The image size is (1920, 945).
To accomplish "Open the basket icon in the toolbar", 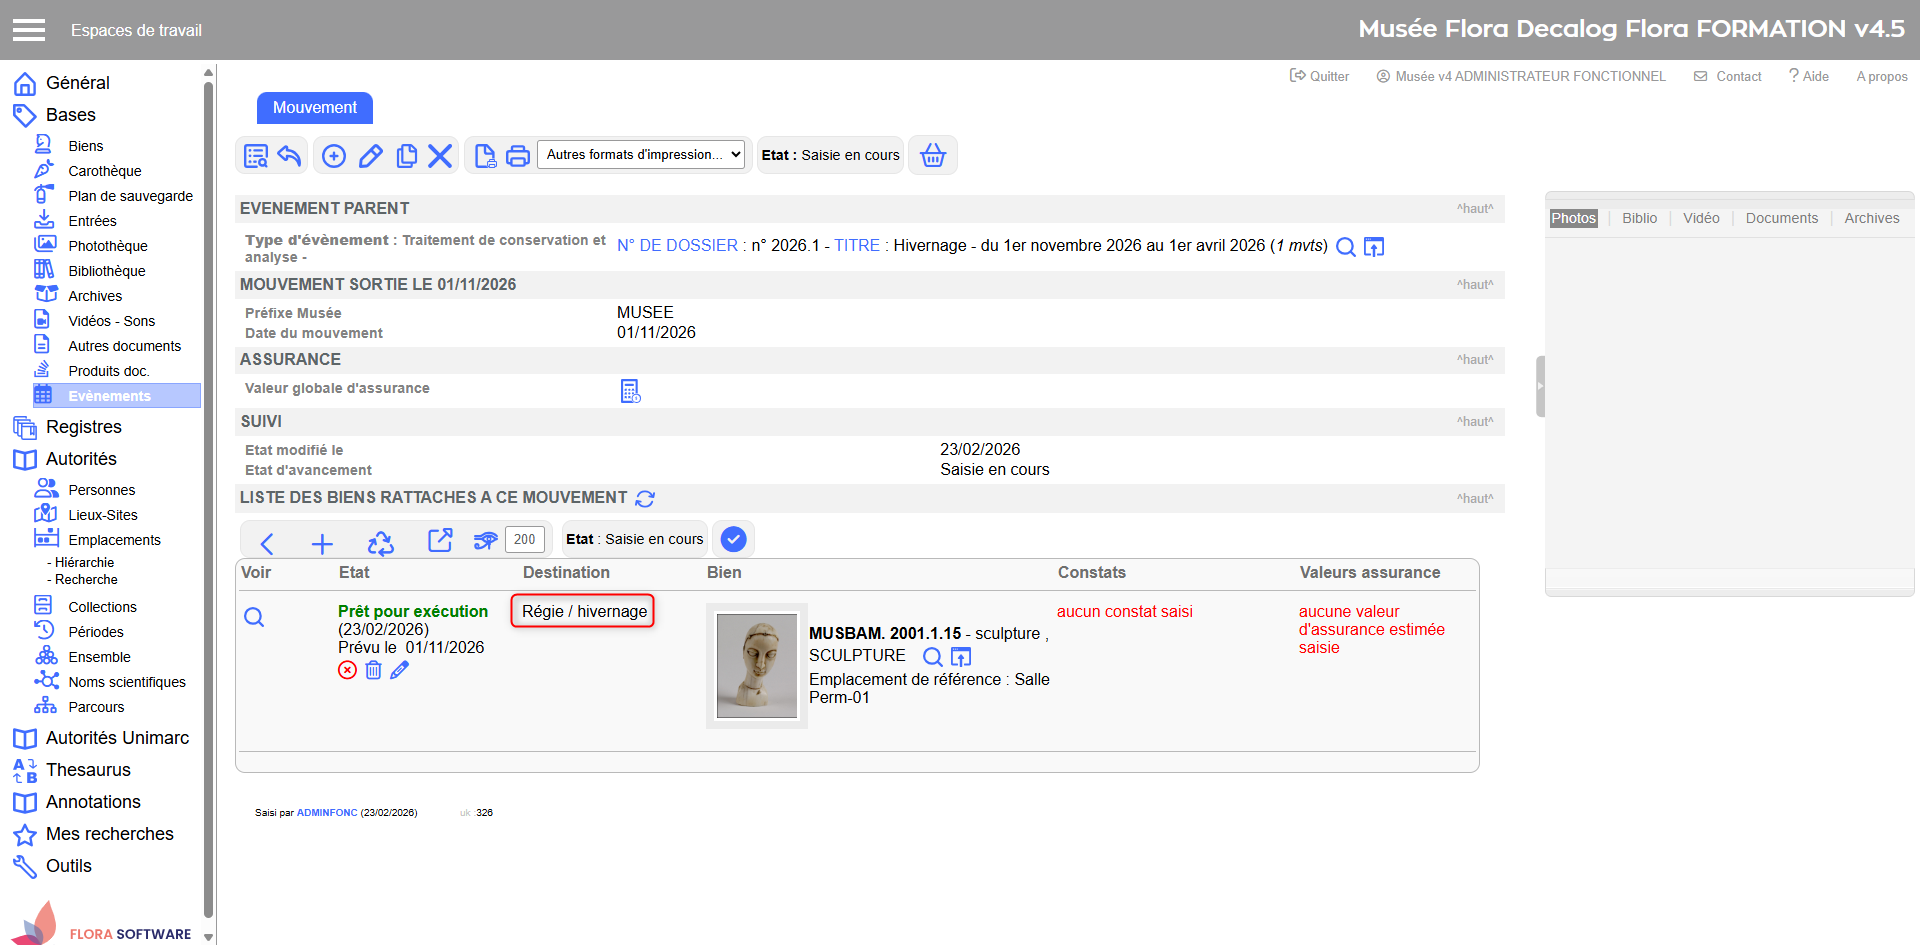I will 932,156.
